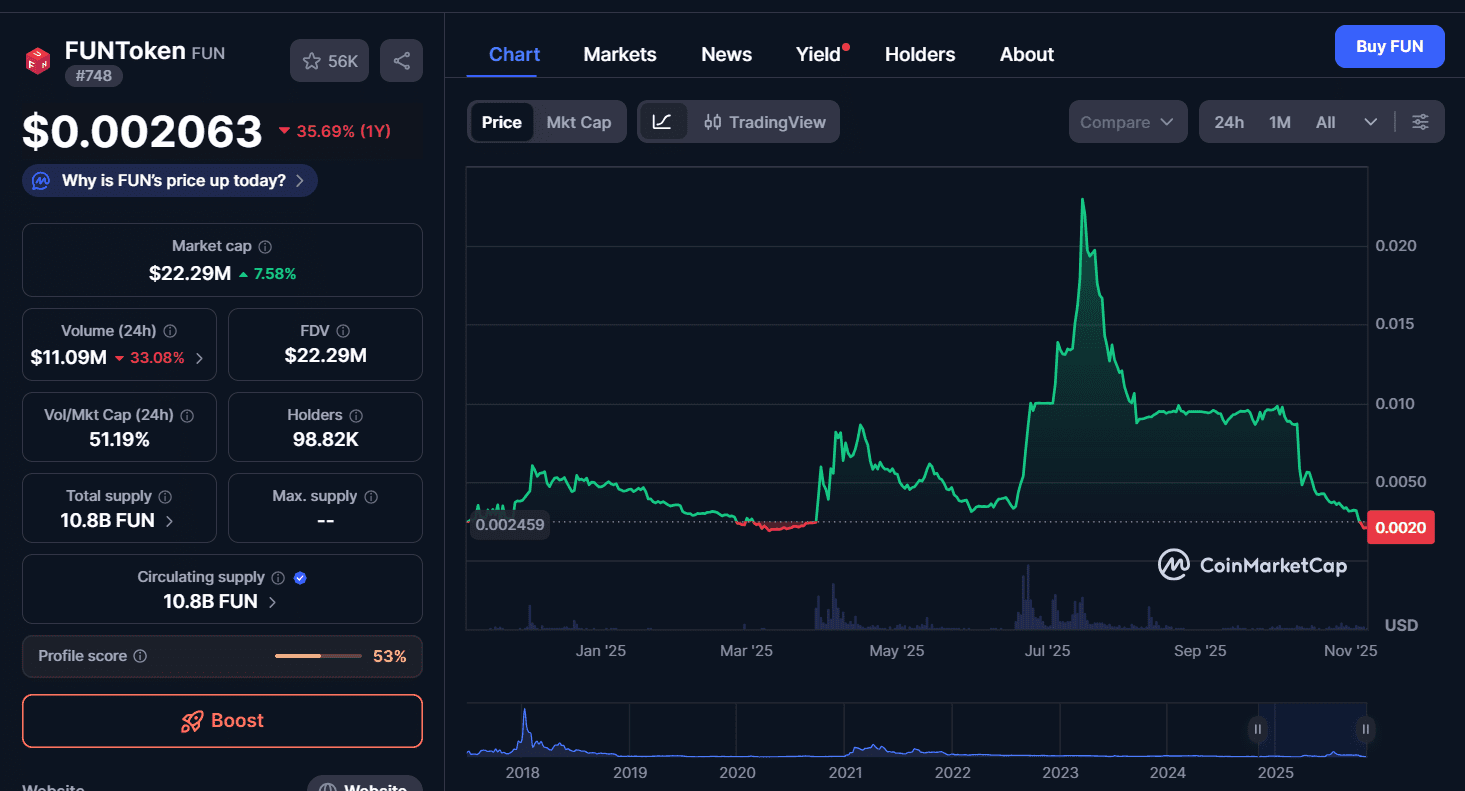This screenshot has width=1465, height=791.
Task: Expand the time range chevron dropdown
Action: pos(1370,122)
